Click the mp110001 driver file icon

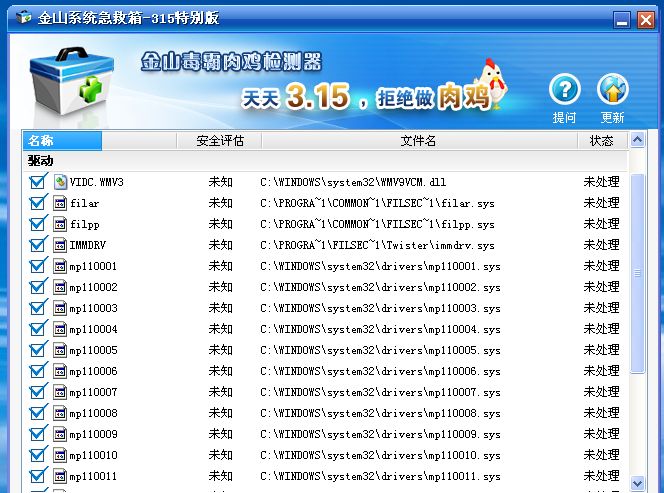pos(60,266)
